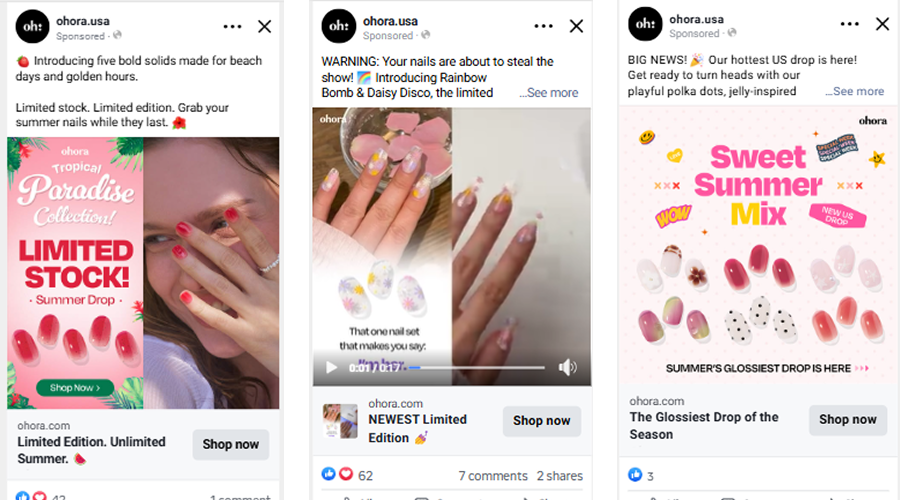
Task: Click the reaction icons next to 62
Action: 338,474
